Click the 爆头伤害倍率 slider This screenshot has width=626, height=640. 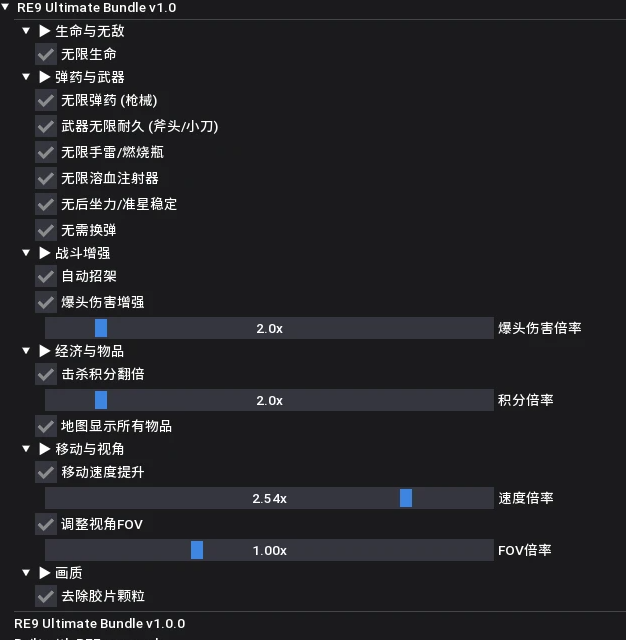(x=269, y=328)
